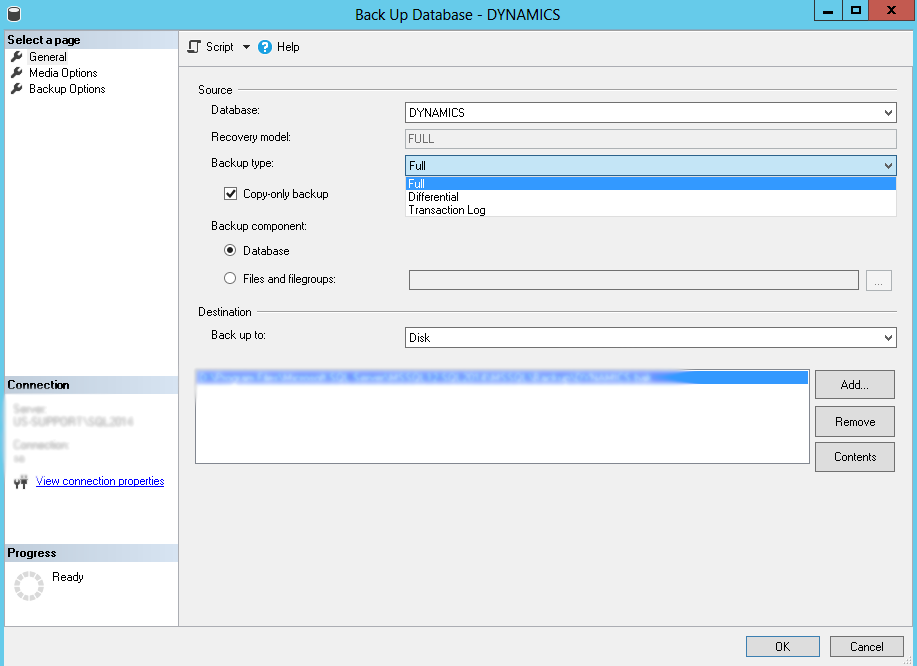Click the Backup component label

pyautogui.click(x=258, y=226)
